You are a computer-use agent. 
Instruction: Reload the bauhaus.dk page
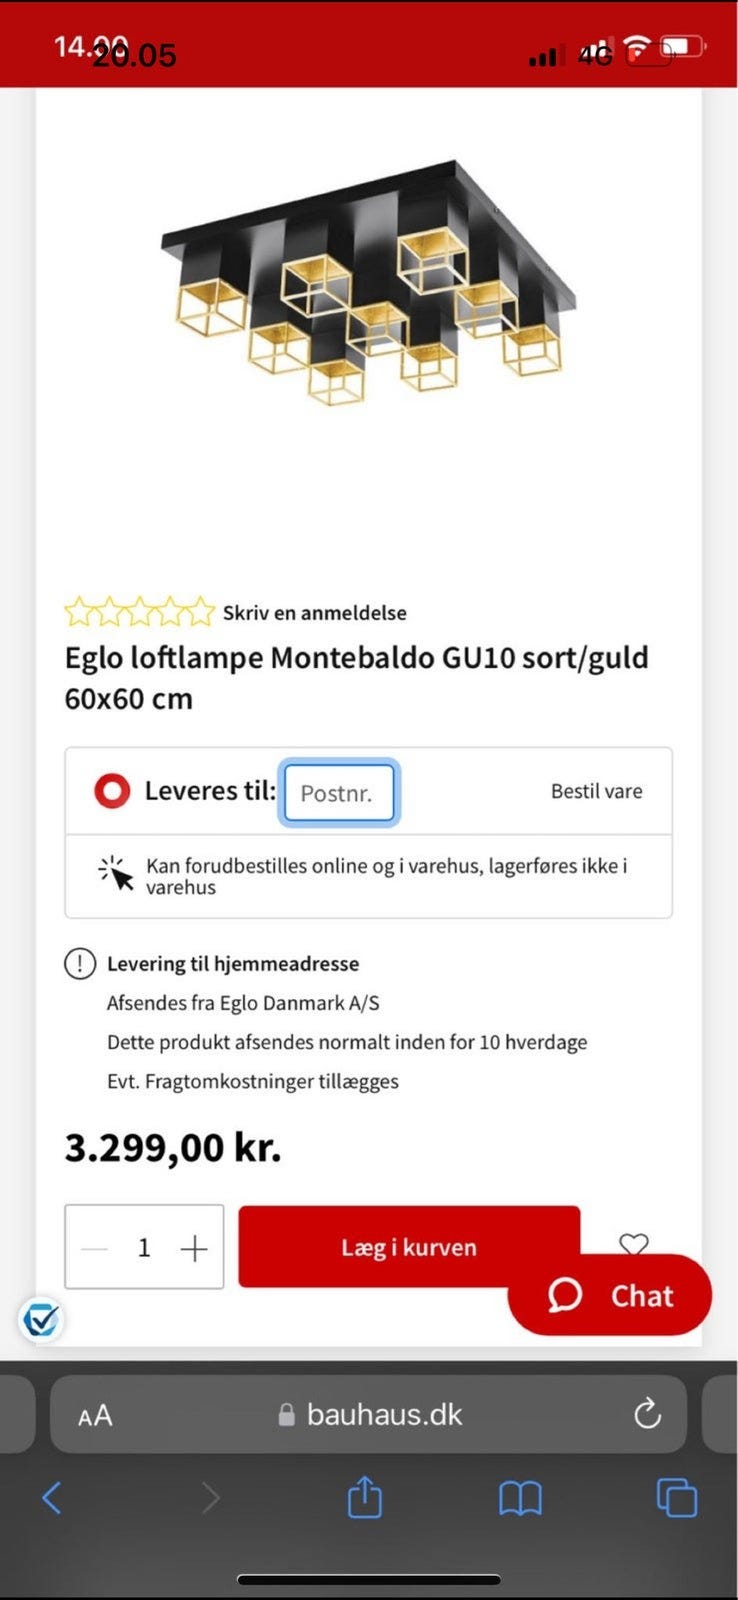coord(648,1414)
